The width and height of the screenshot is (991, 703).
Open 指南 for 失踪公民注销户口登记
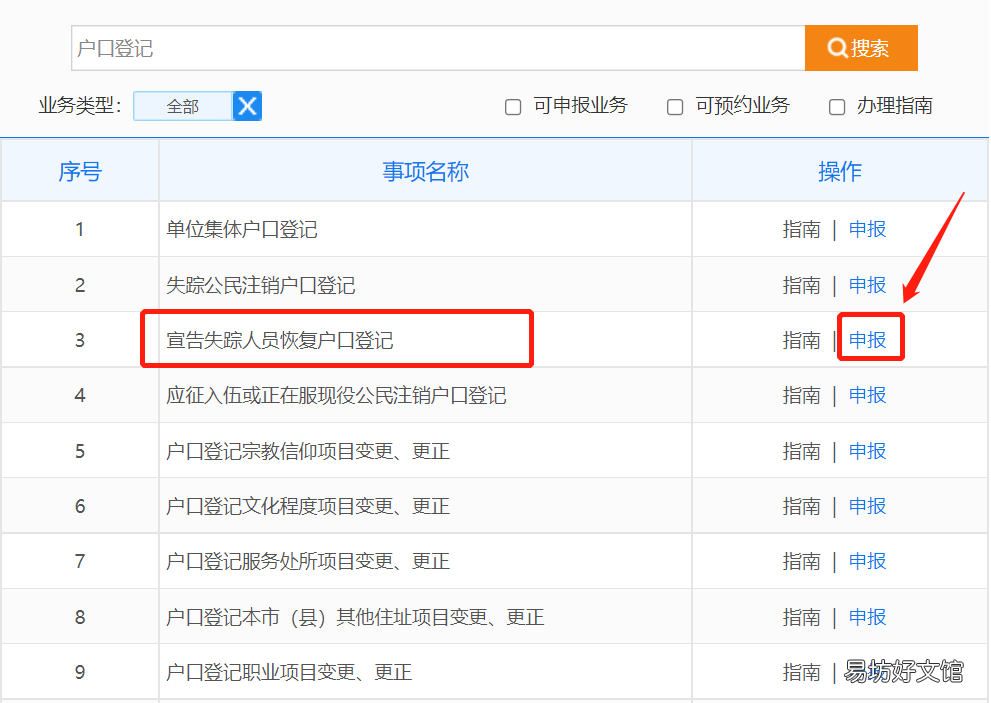click(801, 285)
